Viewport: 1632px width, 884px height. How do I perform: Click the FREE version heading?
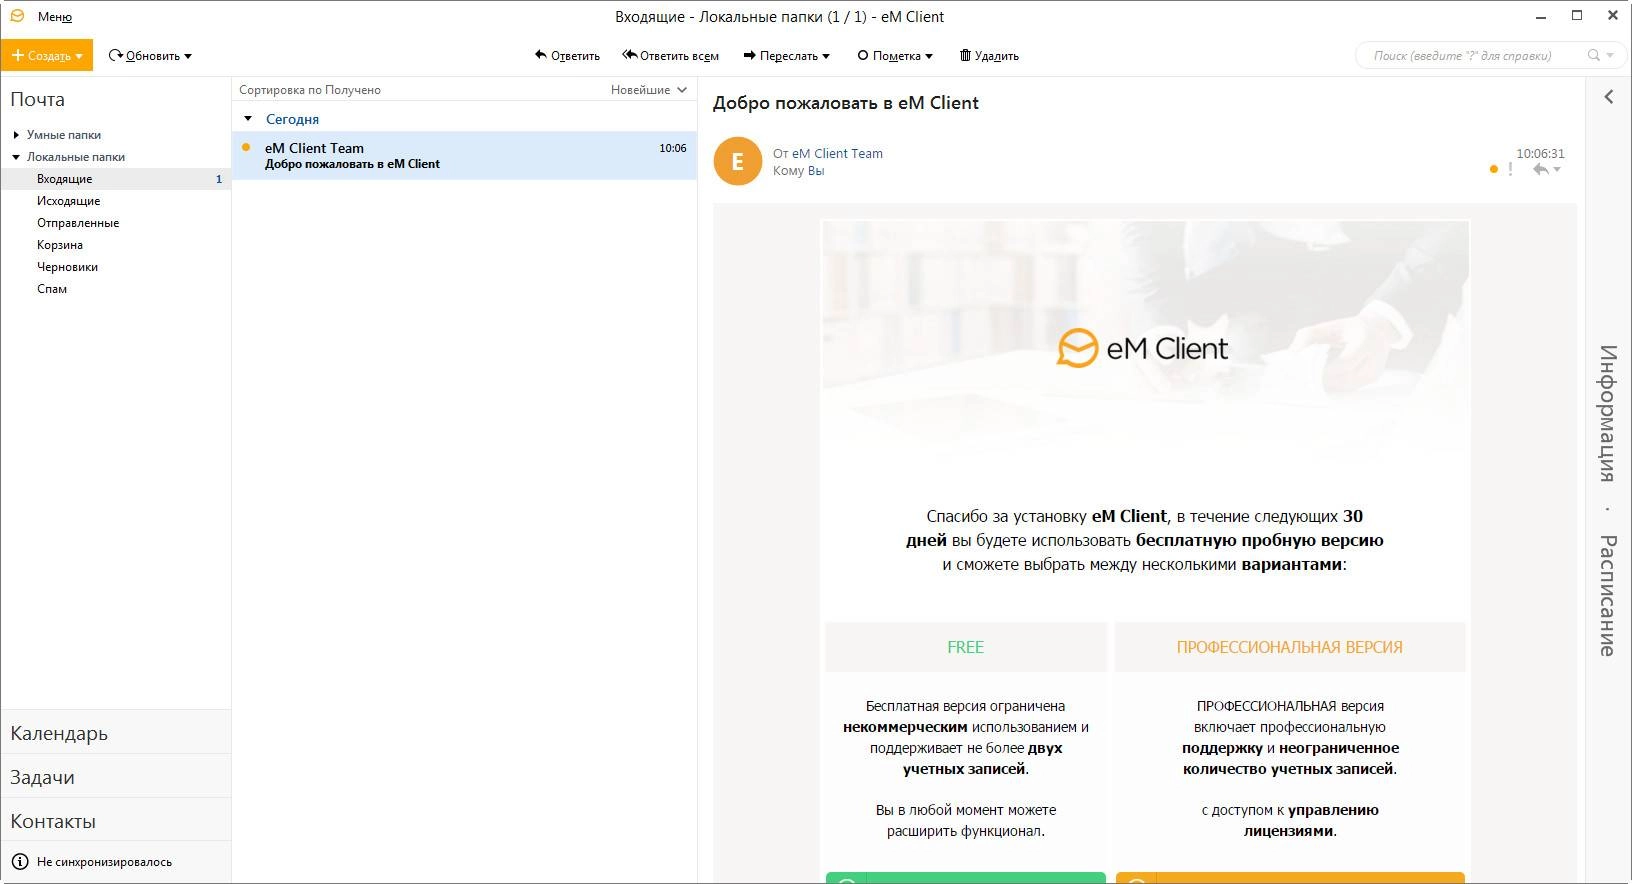click(965, 647)
